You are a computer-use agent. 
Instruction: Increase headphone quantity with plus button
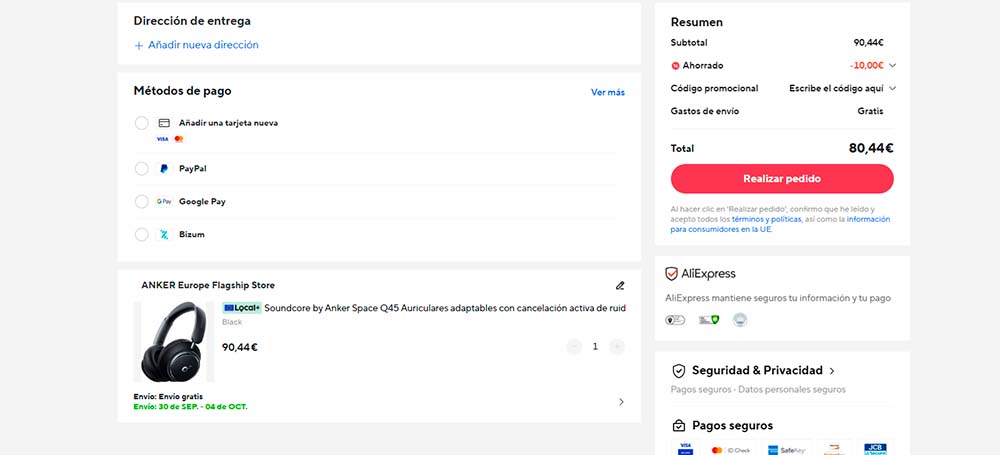coord(617,347)
